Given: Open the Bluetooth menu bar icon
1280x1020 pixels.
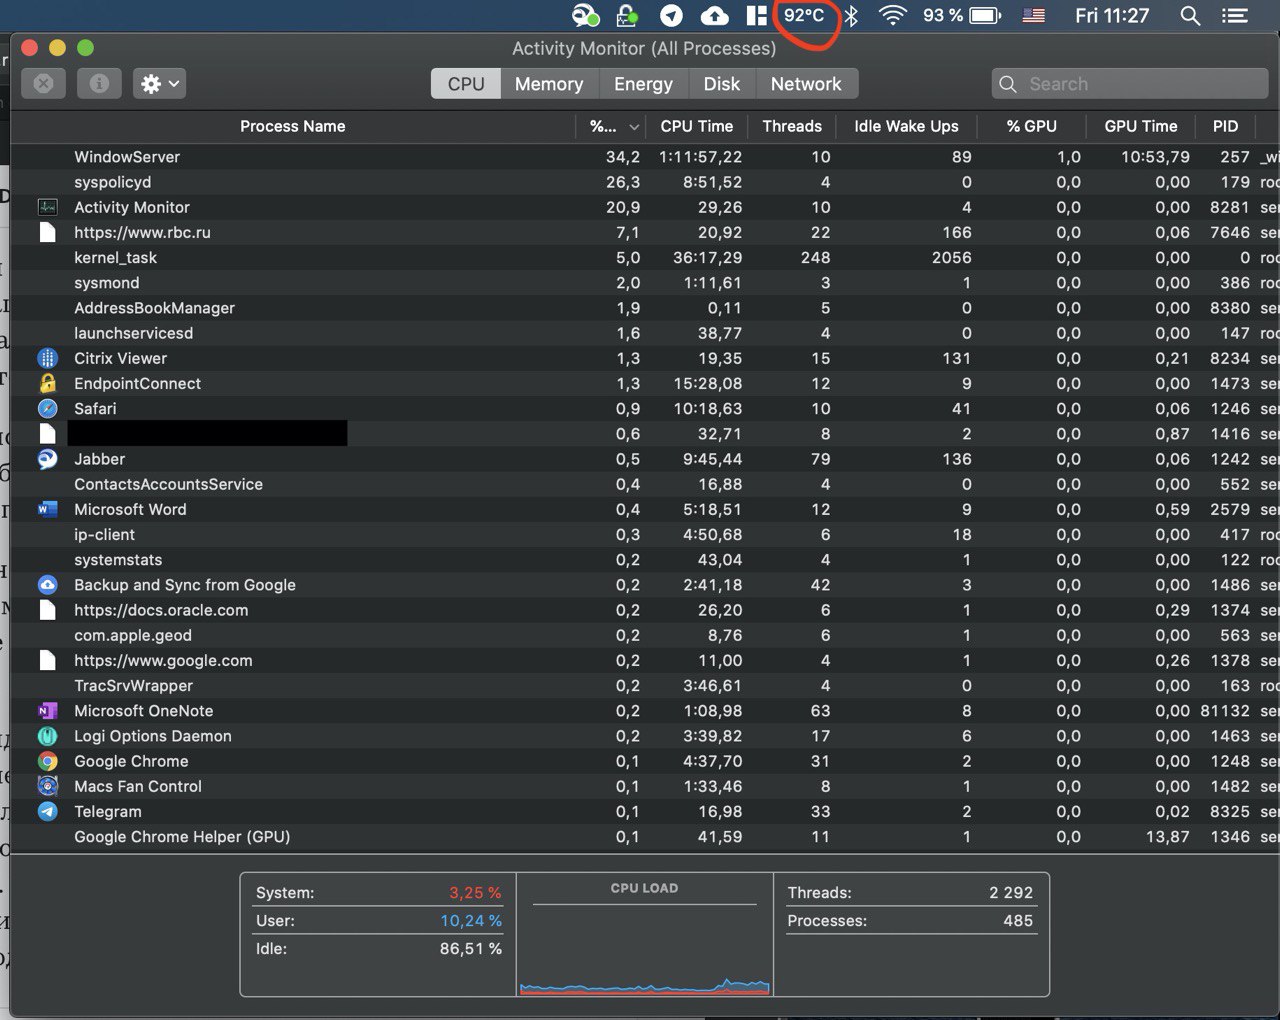Looking at the screenshot, I should click(x=851, y=15).
